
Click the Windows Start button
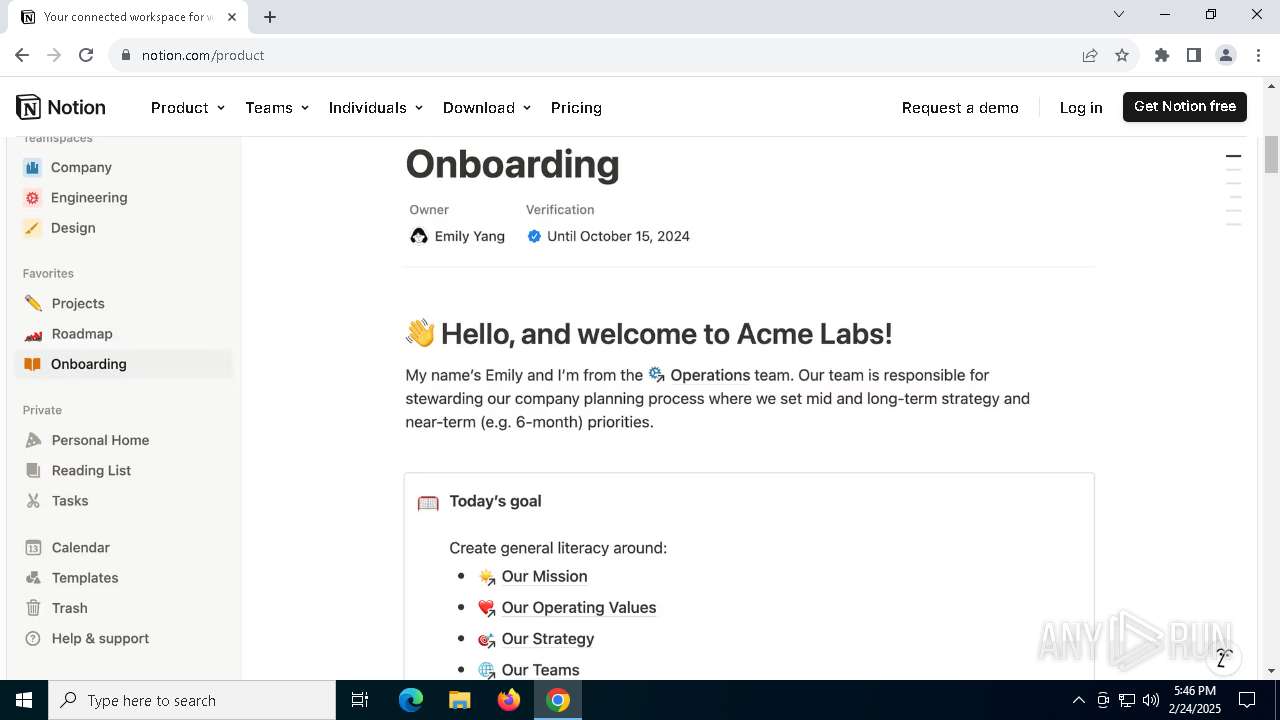tap(24, 700)
